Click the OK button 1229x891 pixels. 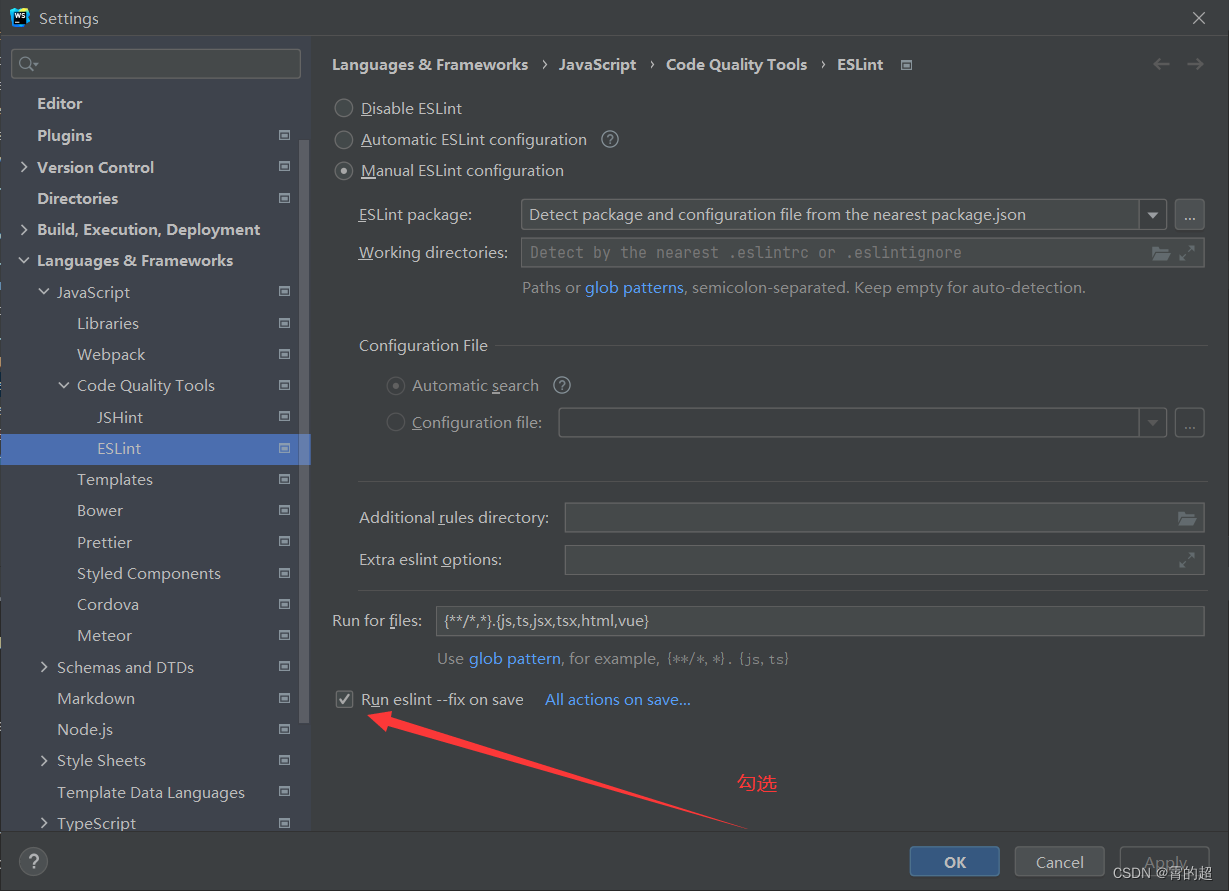955,862
